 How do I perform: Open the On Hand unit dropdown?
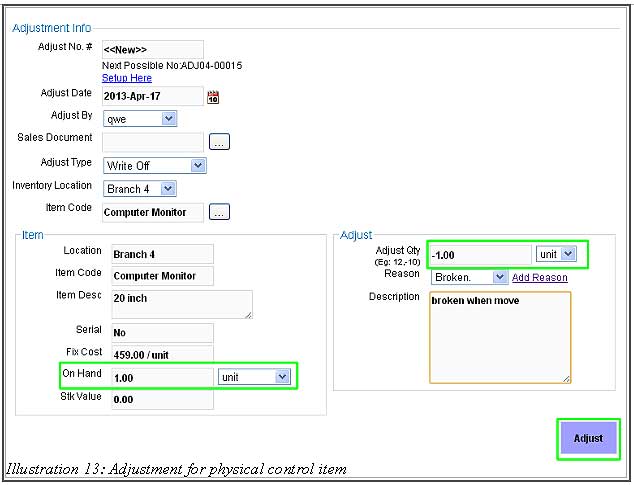point(255,377)
